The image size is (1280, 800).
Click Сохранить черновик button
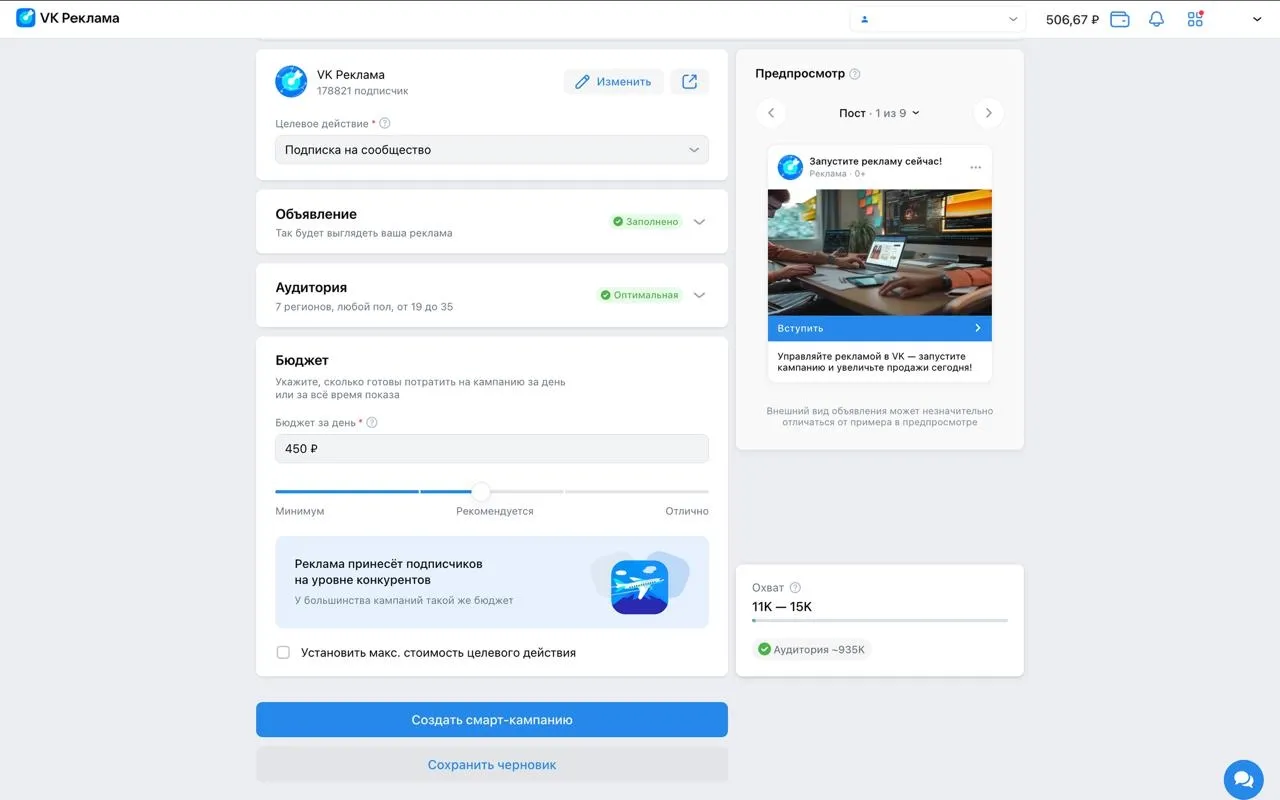(492, 765)
